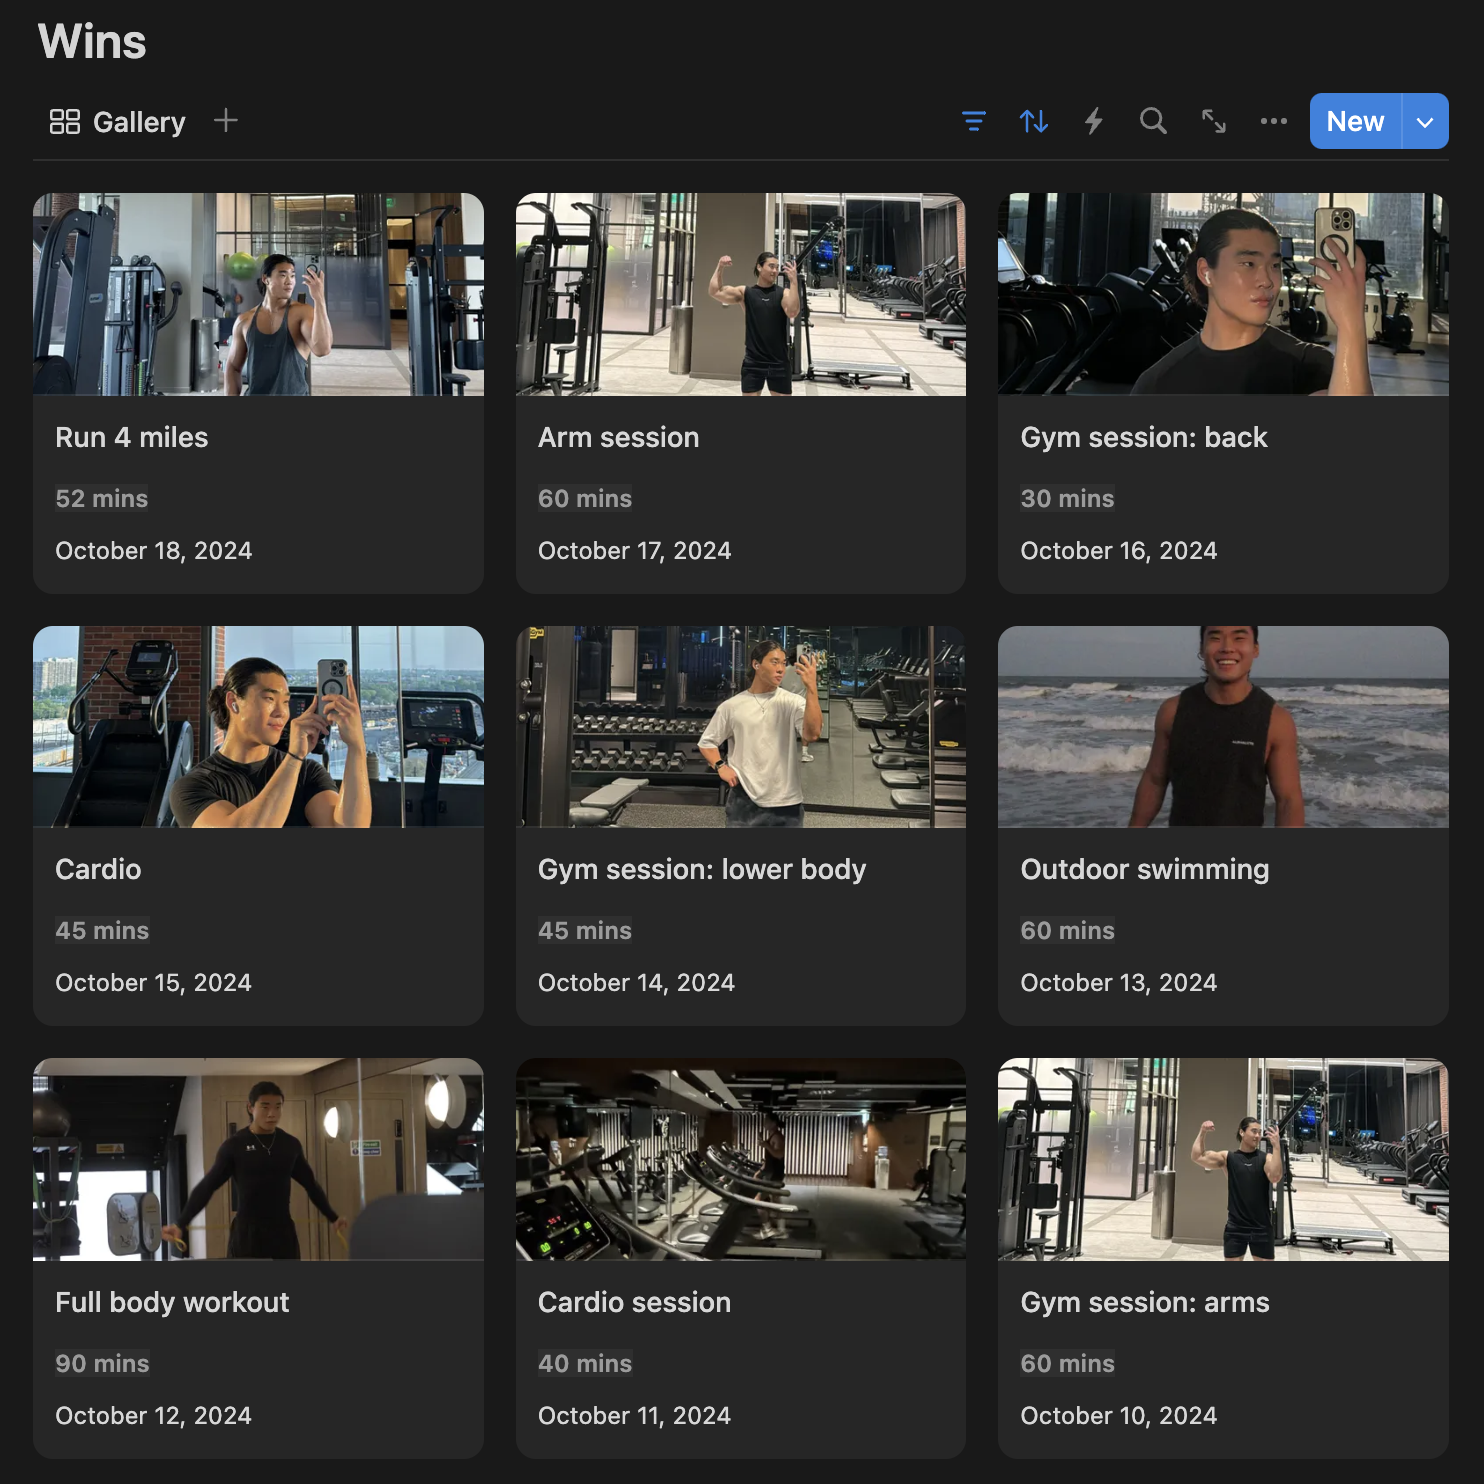Click the sort arrows icon

coord(1033,122)
